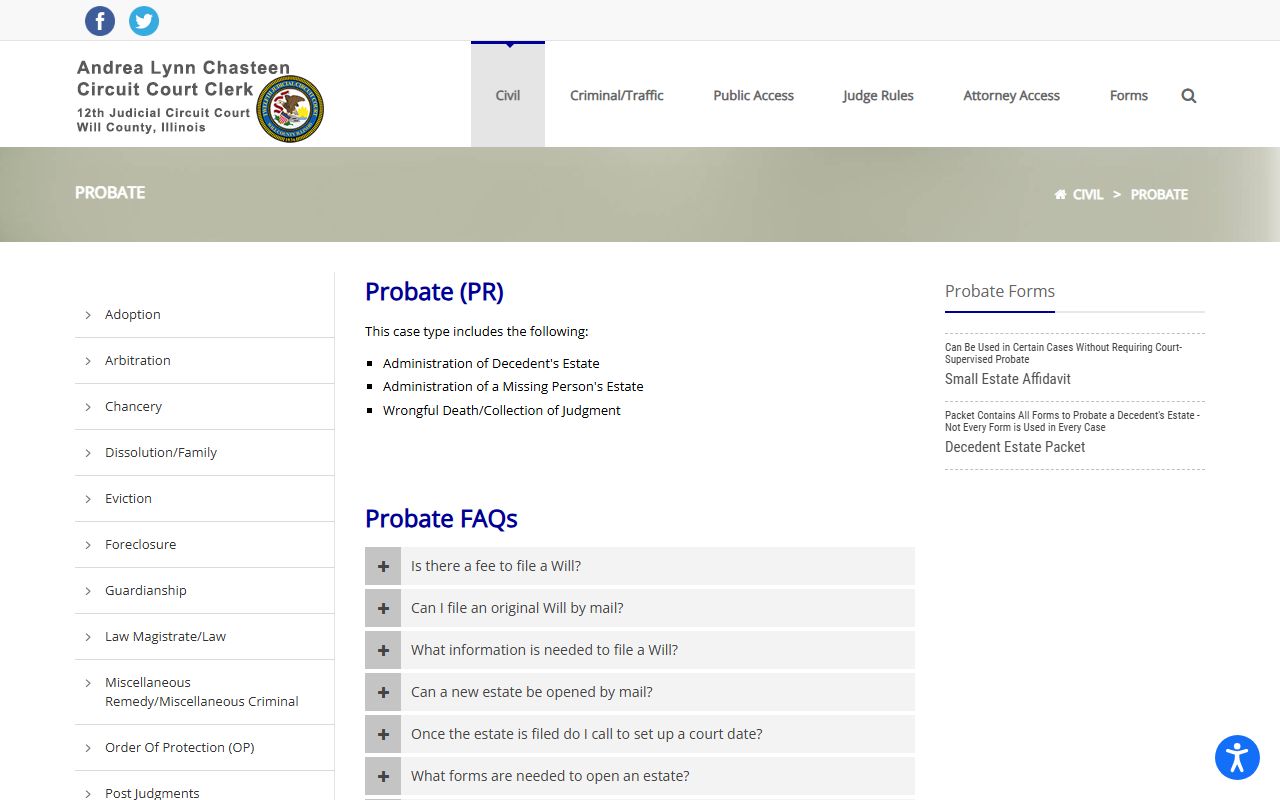The width and height of the screenshot is (1280, 800).
Task: Open the Twitter page icon
Action: [144, 21]
